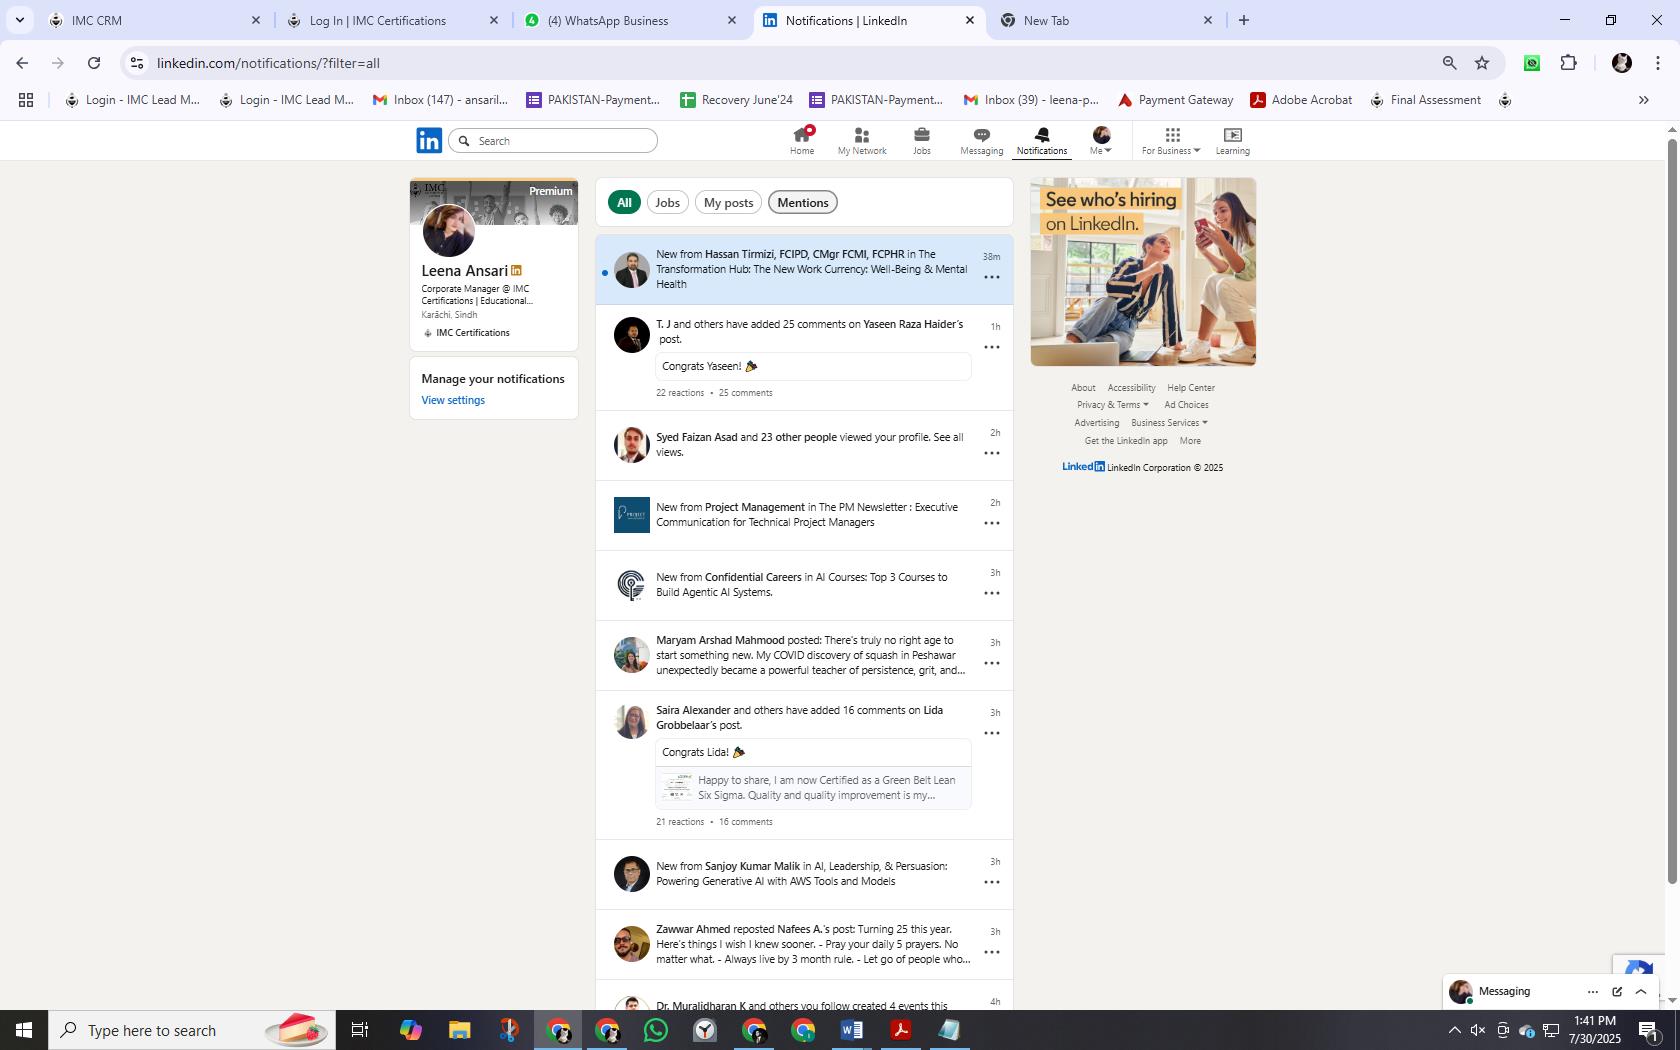This screenshot has width=1680, height=1050.
Task: Open Jobs briefcase icon
Action: (921, 141)
